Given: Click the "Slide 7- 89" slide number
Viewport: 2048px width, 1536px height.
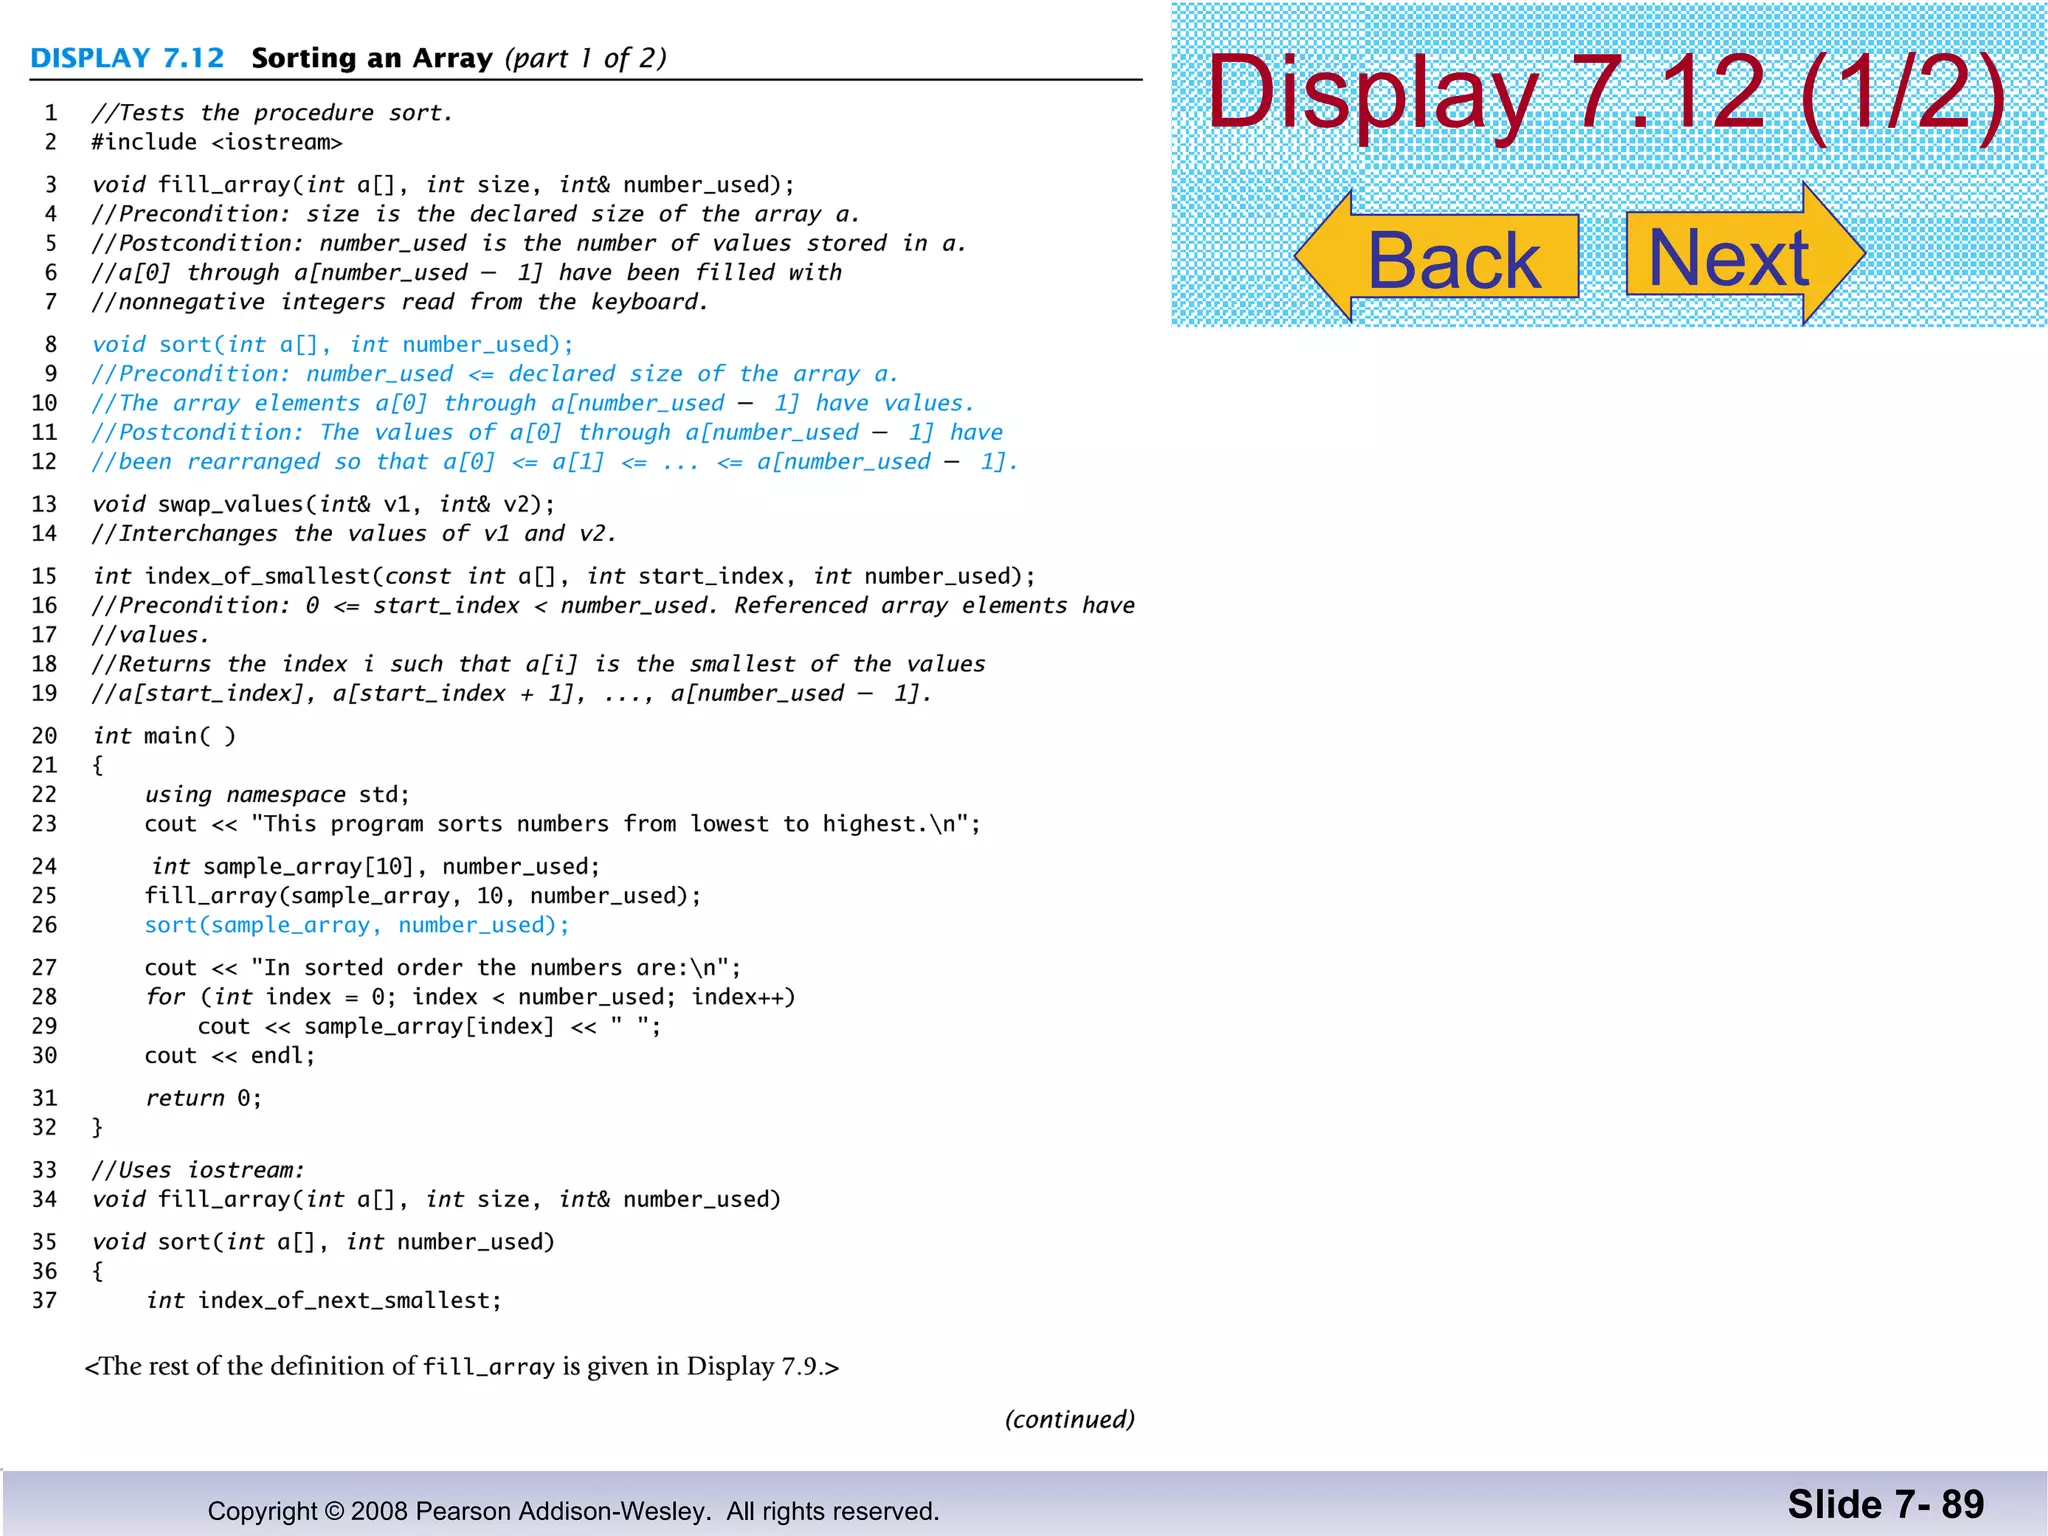Looking at the screenshot, I should [x=1886, y=1505].
